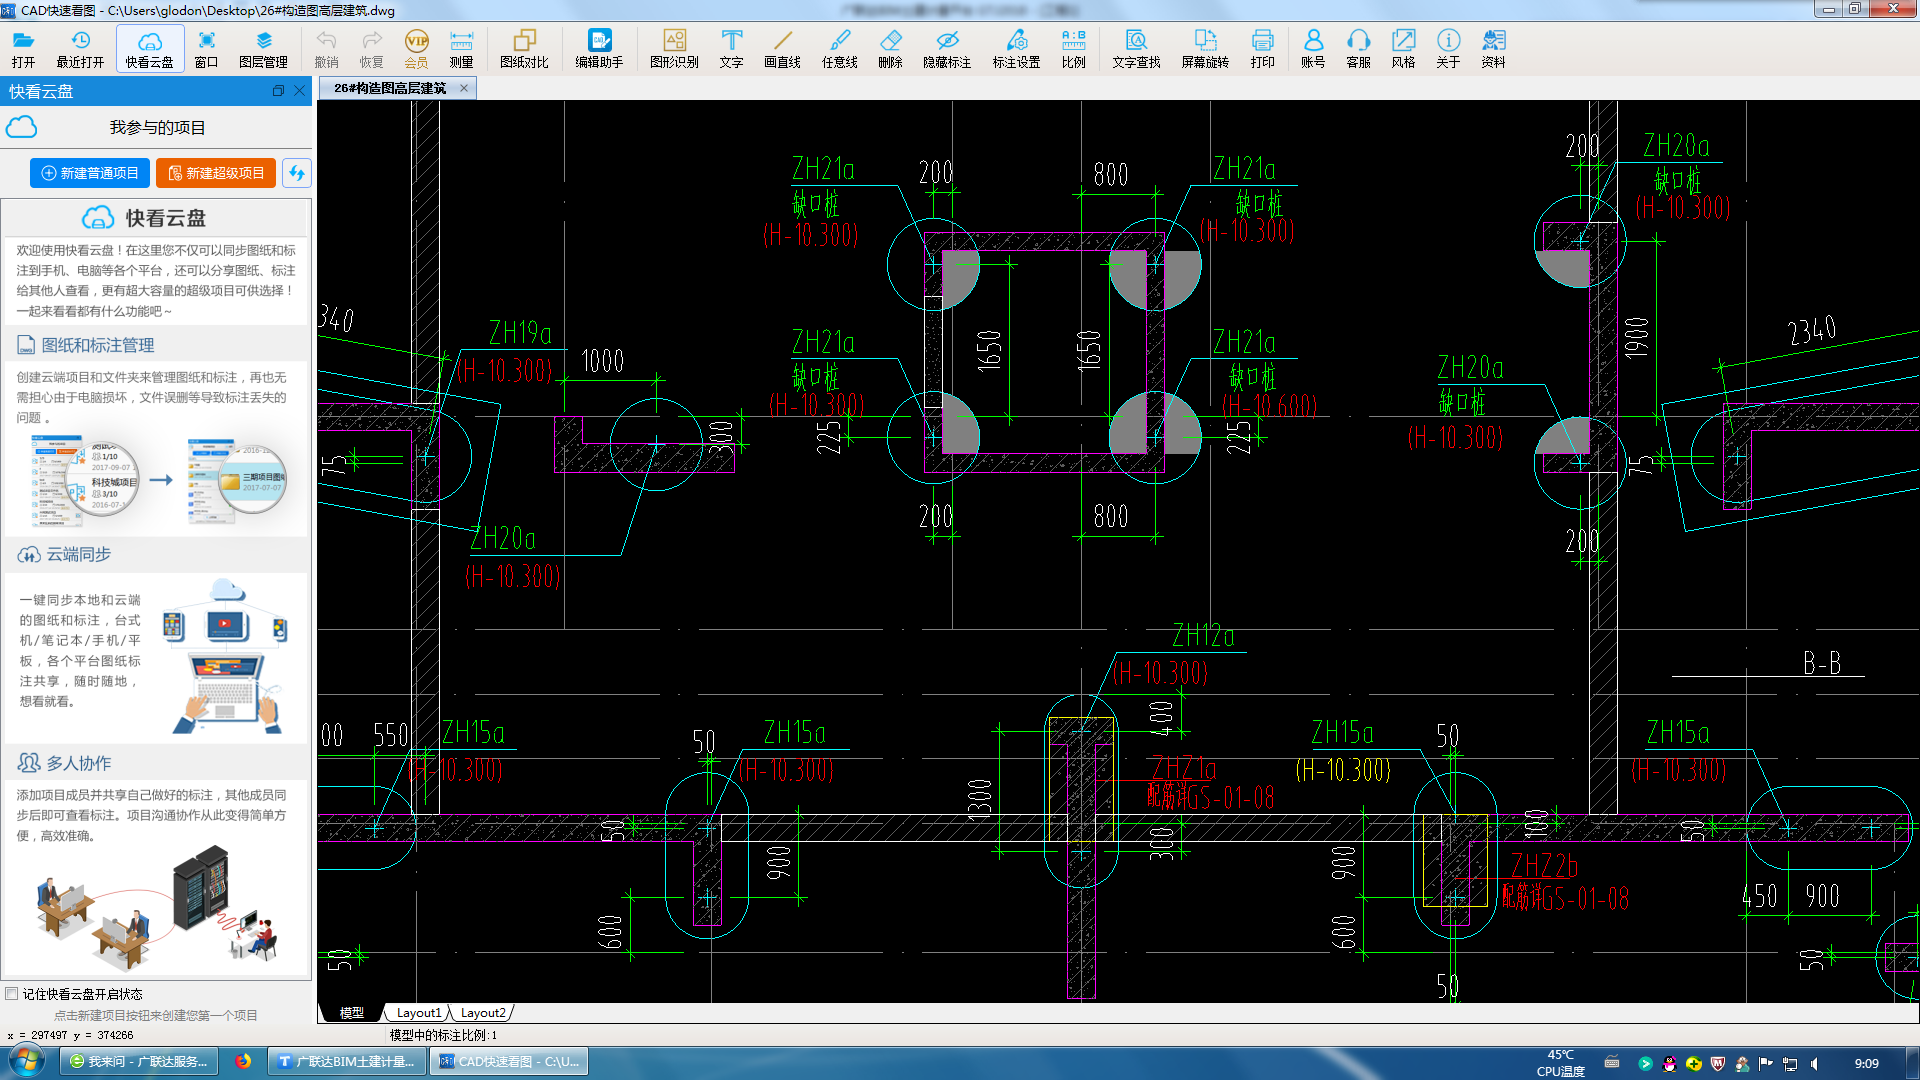This screenshot has width=1920, height=1080.
Task: Undo last action with 撤销
Action: (x=326, y=49)
